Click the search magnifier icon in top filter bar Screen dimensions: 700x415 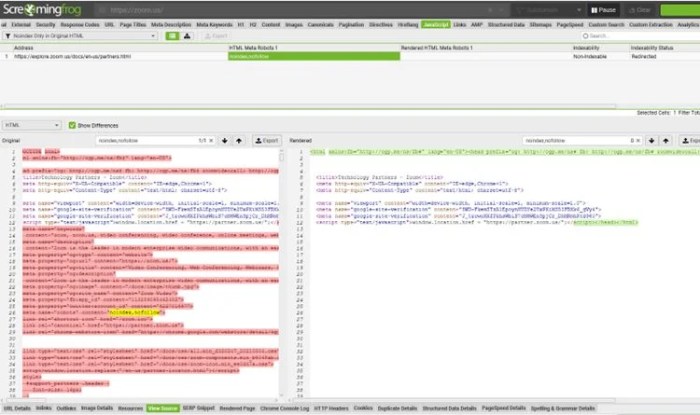point(585,36)
